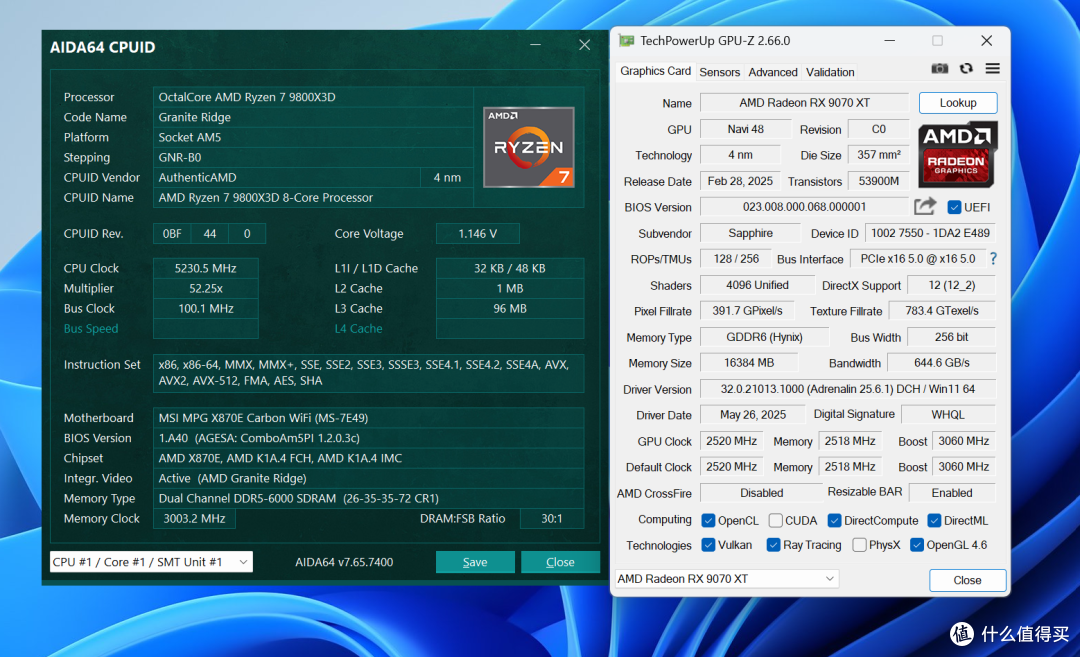This screenshot has width=1080, height=657.
Task: Click the GPU Name field value
Action: click(x=804, y=103)
